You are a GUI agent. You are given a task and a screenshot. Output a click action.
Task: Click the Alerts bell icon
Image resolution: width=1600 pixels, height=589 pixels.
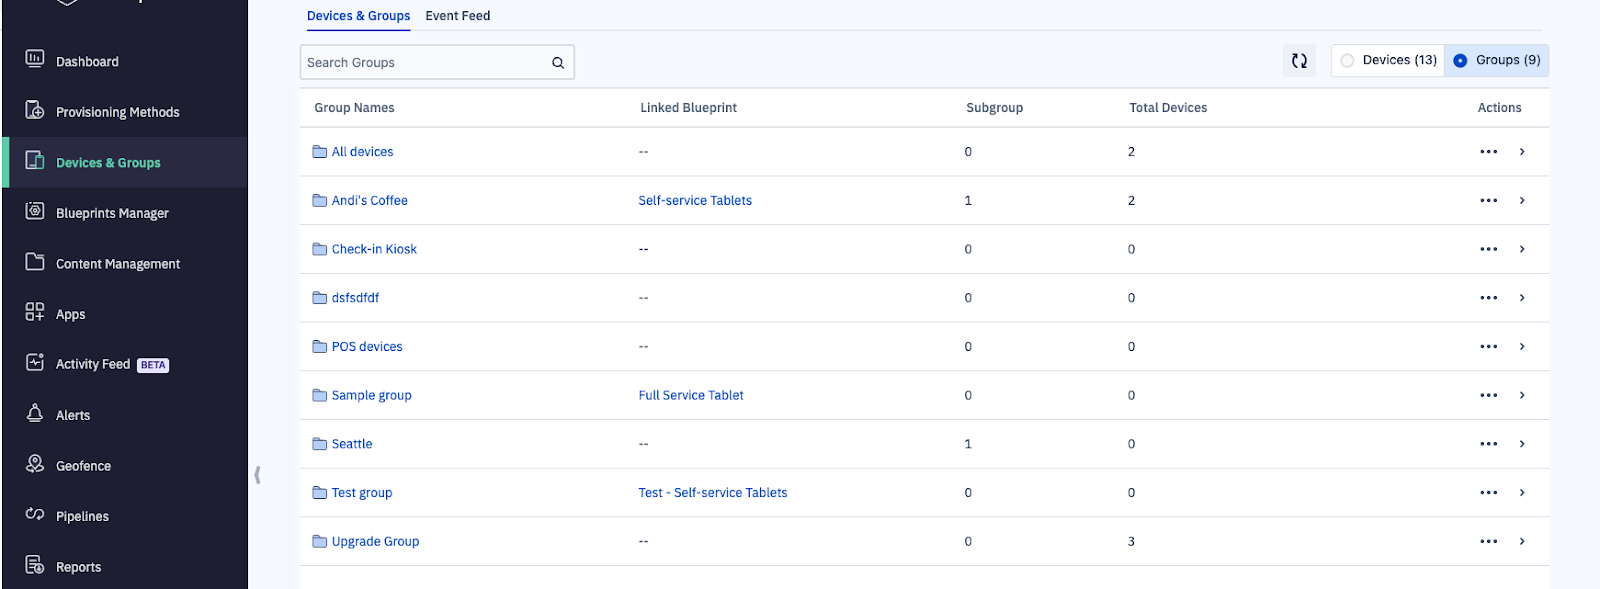point(35,413)
